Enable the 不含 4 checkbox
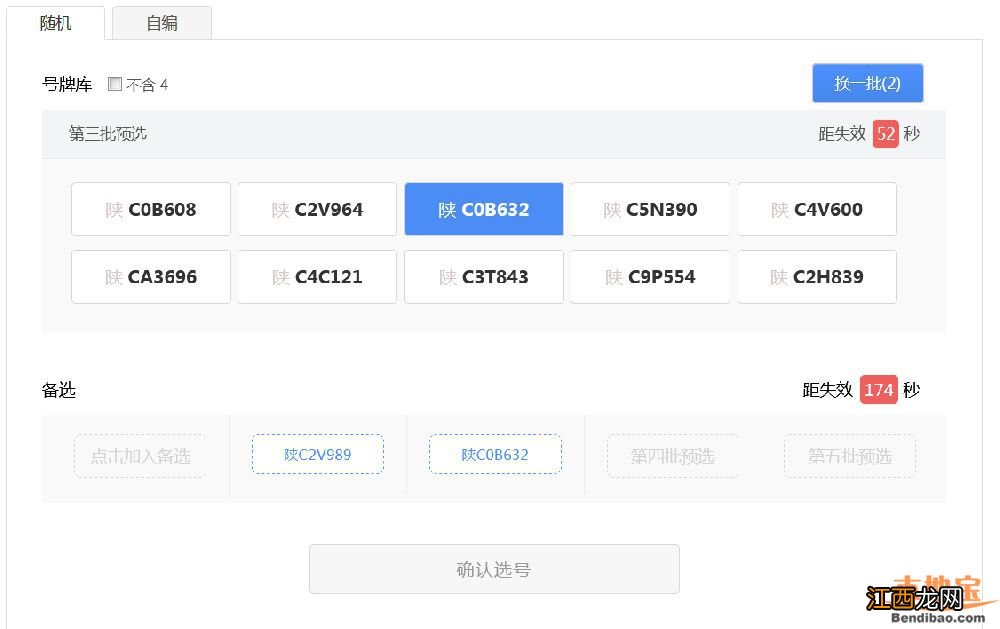Viewport: 1000px width, 629px height. [115, 84]
